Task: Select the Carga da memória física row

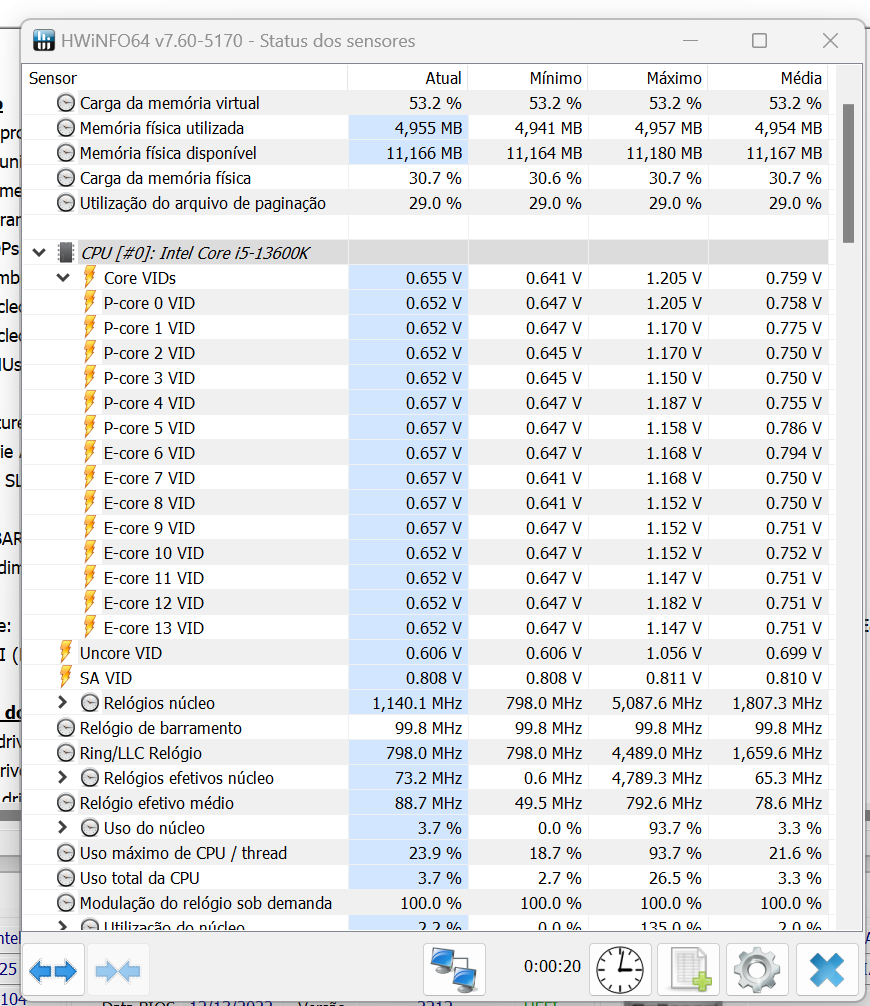Action: 425,178
